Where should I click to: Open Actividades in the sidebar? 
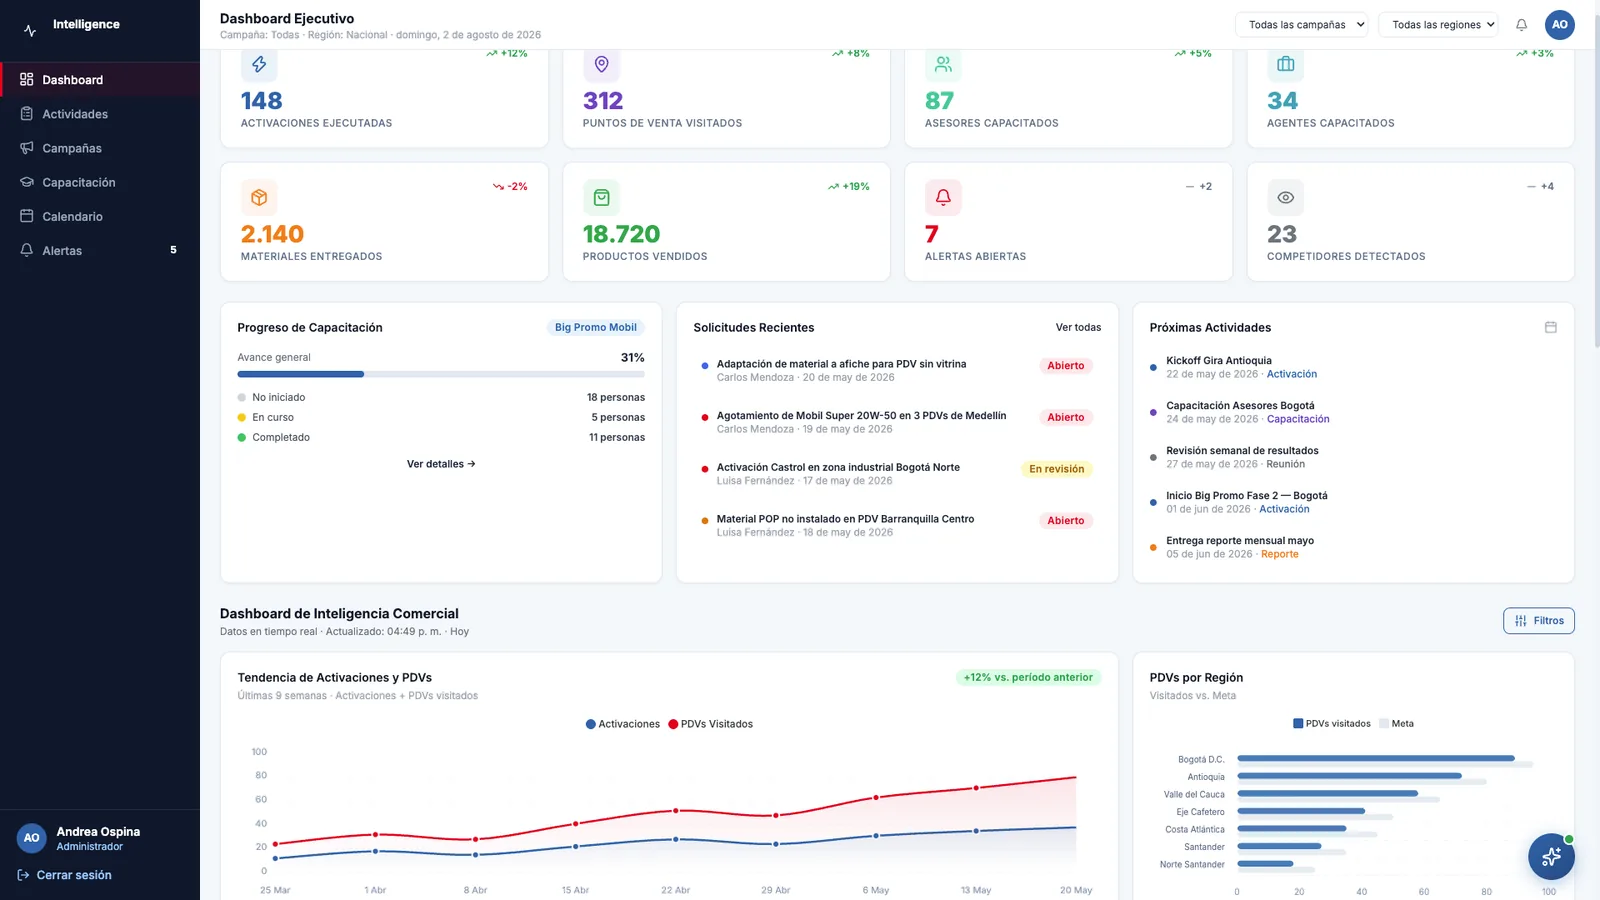[100, 114]
